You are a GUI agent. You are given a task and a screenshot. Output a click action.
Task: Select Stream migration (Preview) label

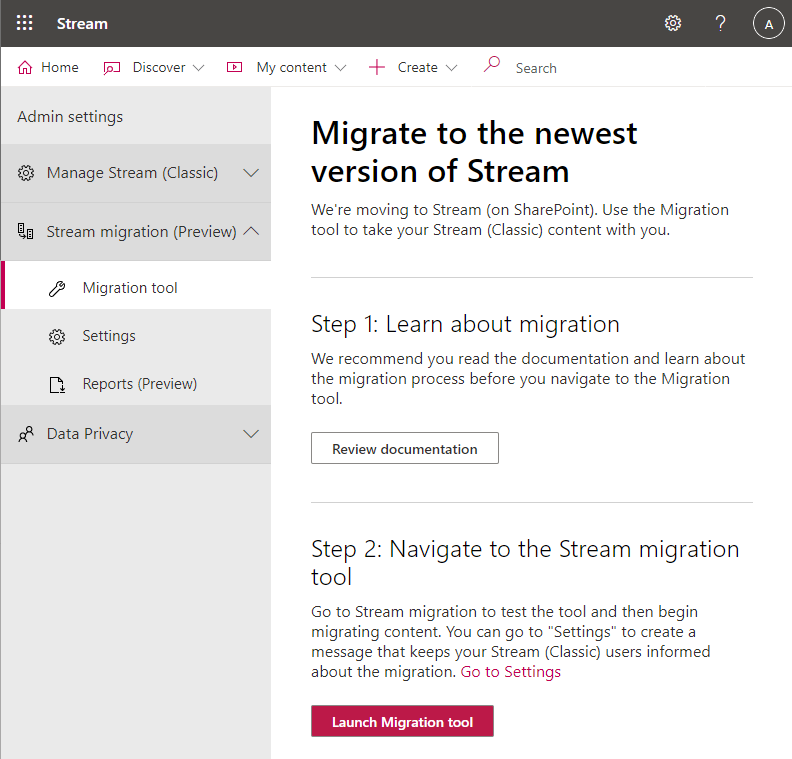click(141, 231)
